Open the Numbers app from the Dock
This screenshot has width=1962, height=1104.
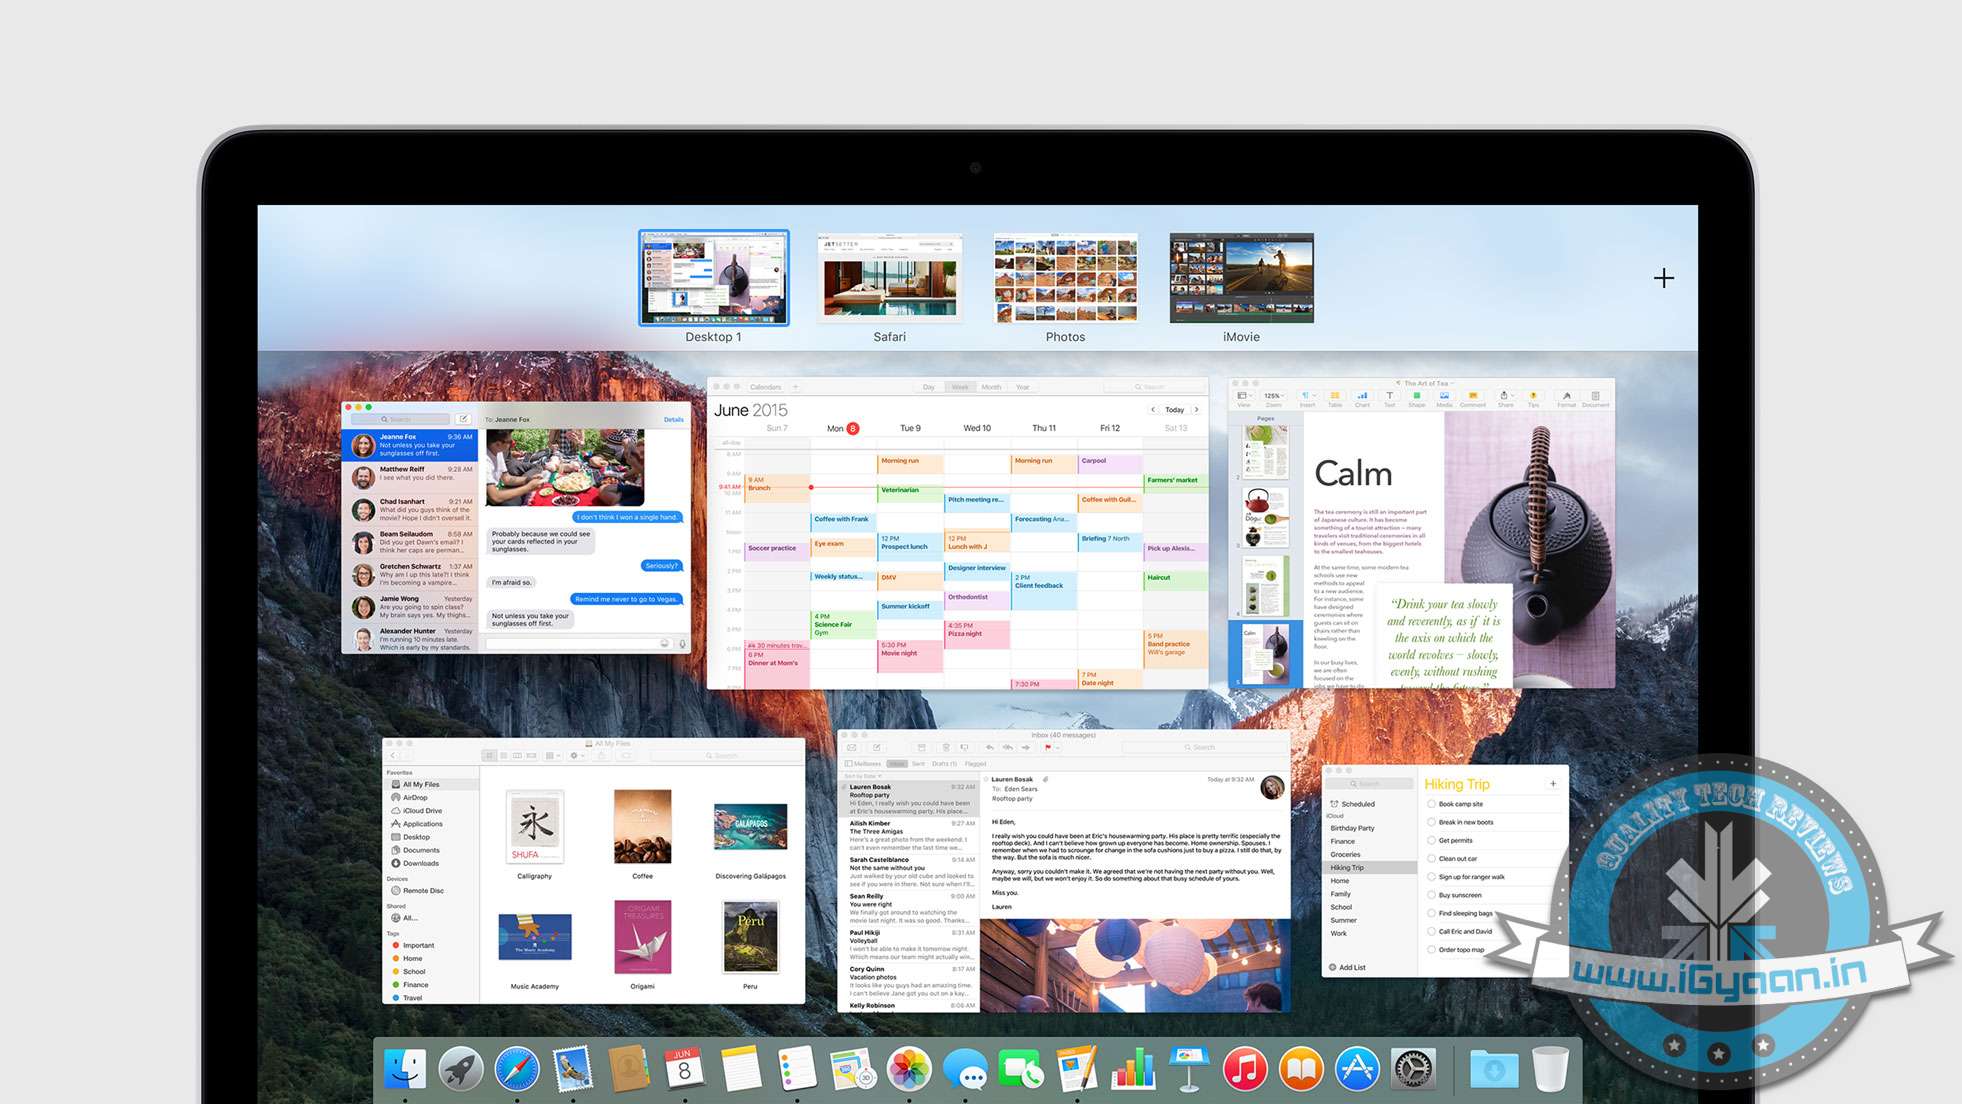pyautogui.click(x=1133, y=1070)
